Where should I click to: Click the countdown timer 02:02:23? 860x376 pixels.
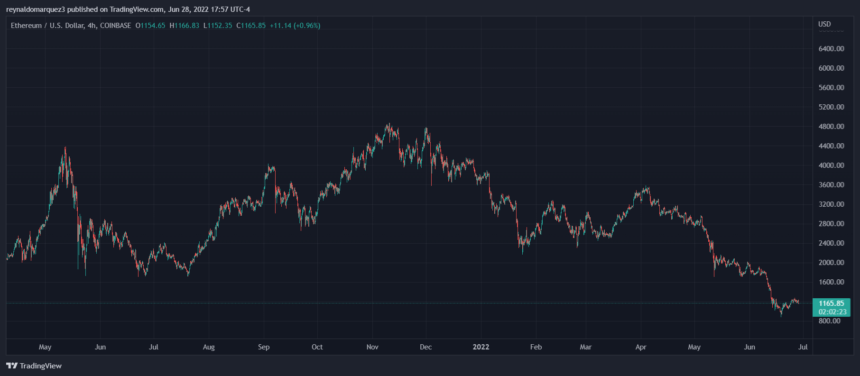click(x=832, y=311)
